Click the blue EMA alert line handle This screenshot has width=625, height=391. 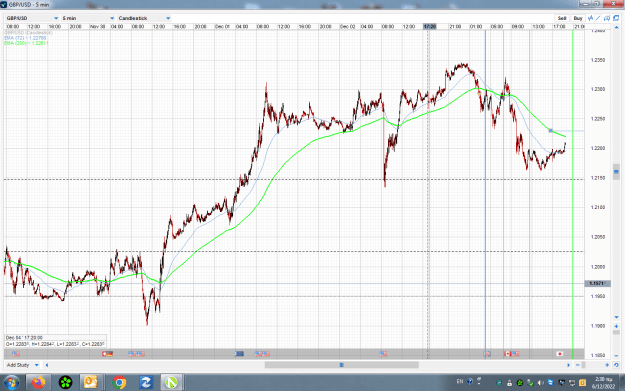(550, 130)
